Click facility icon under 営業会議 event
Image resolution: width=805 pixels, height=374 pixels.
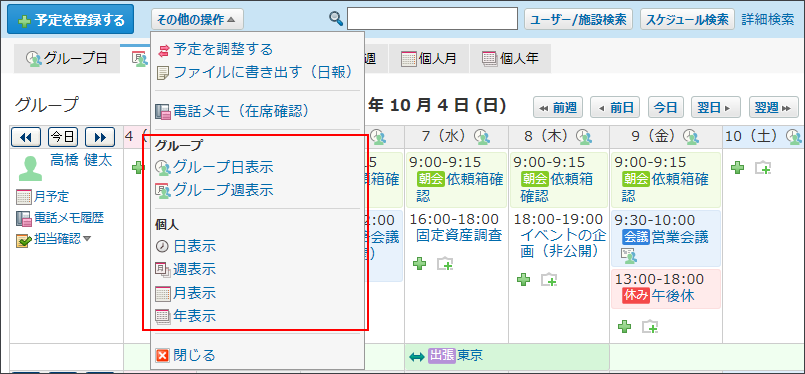pyautogui.click(x=629, y=255)
